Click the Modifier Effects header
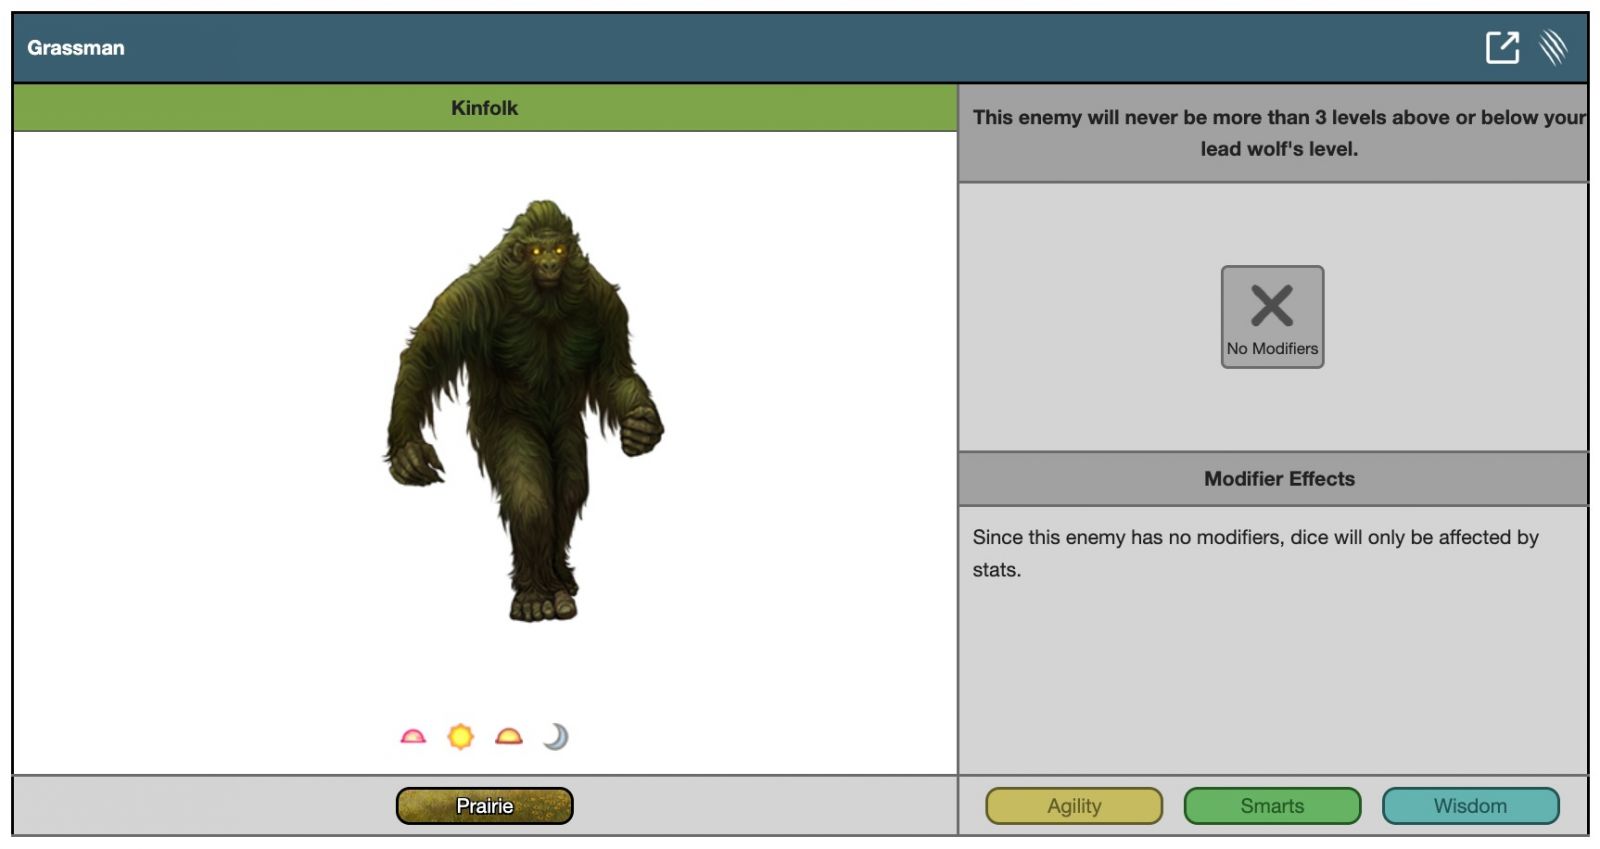The height and width of the screenshot is (849, 1600). click(x=1278, y=479)
